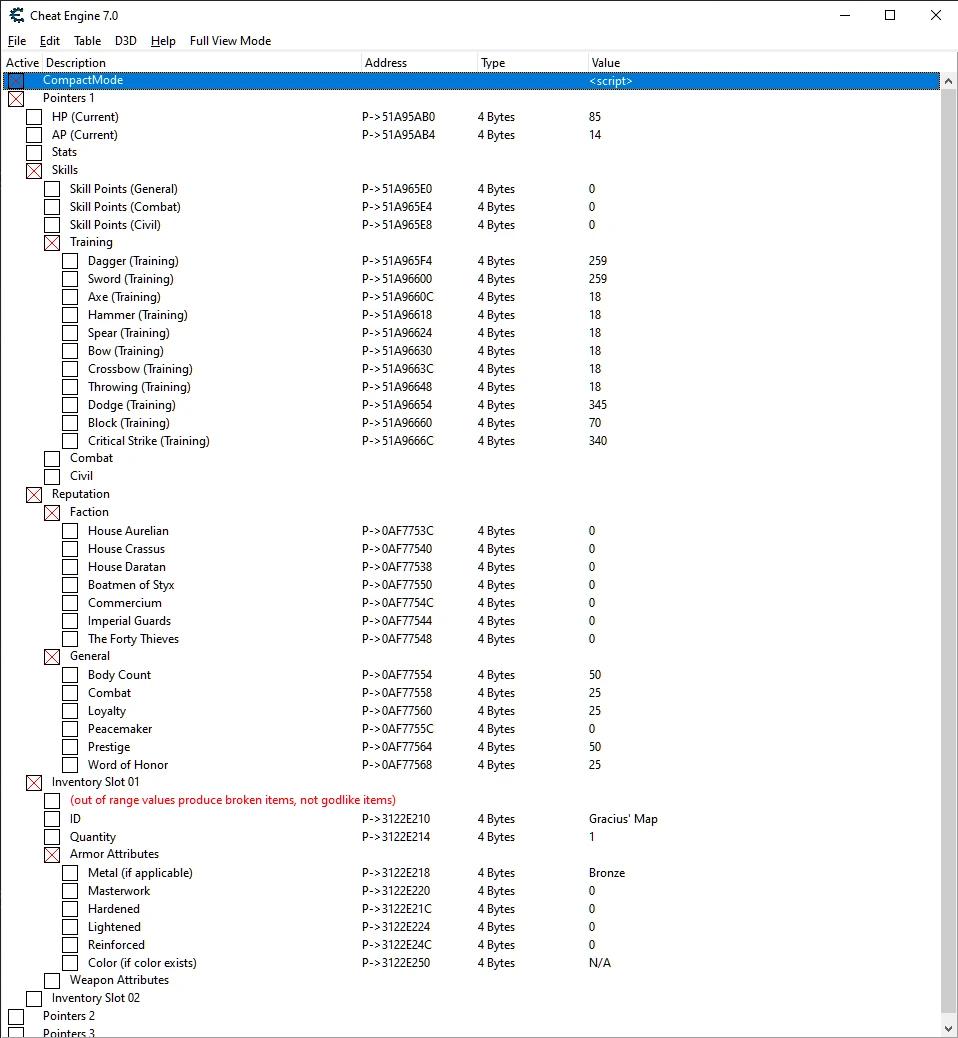Tick the Dodge (Training) checkbox

click(70, 405)
